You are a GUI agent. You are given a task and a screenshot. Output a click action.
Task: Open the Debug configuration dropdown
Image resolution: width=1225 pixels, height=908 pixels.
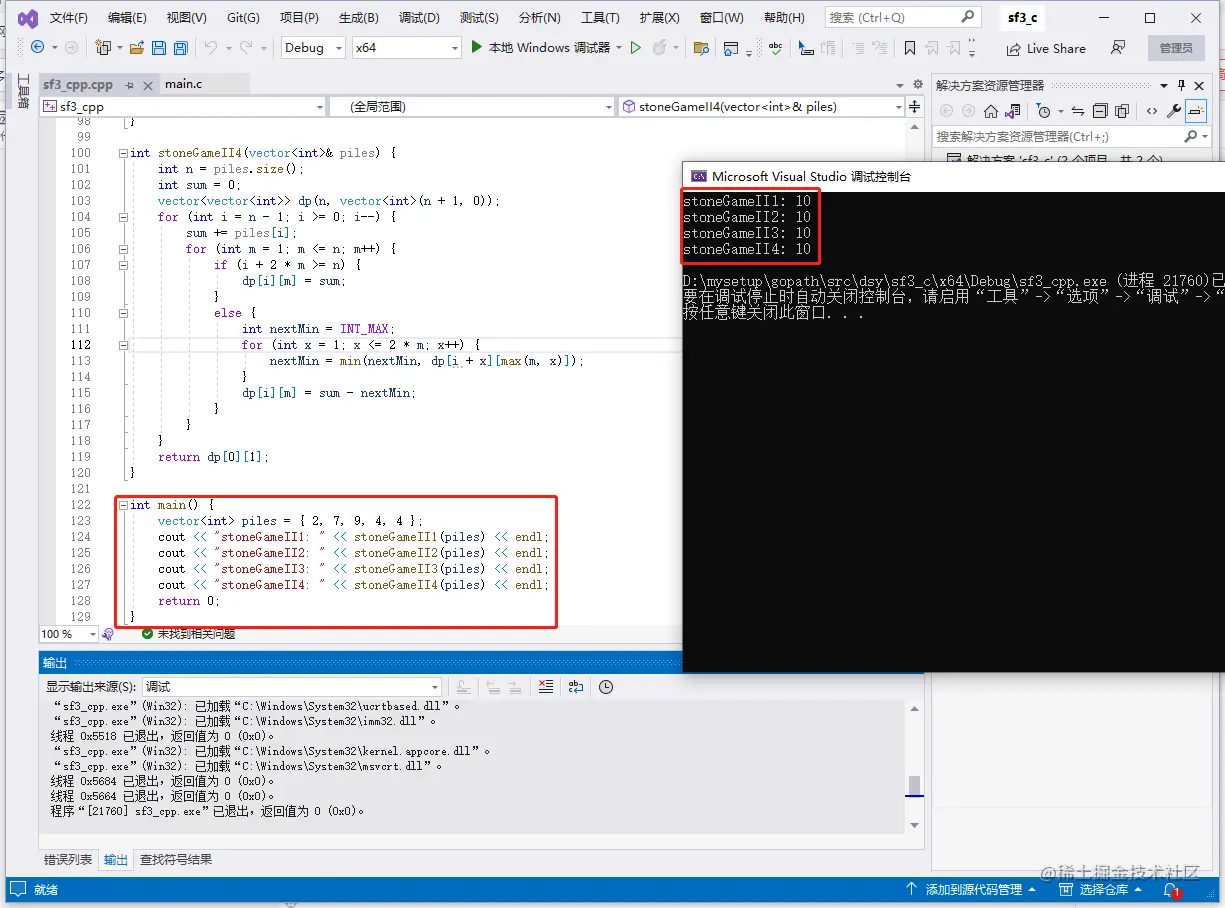(x=312, y=47)
